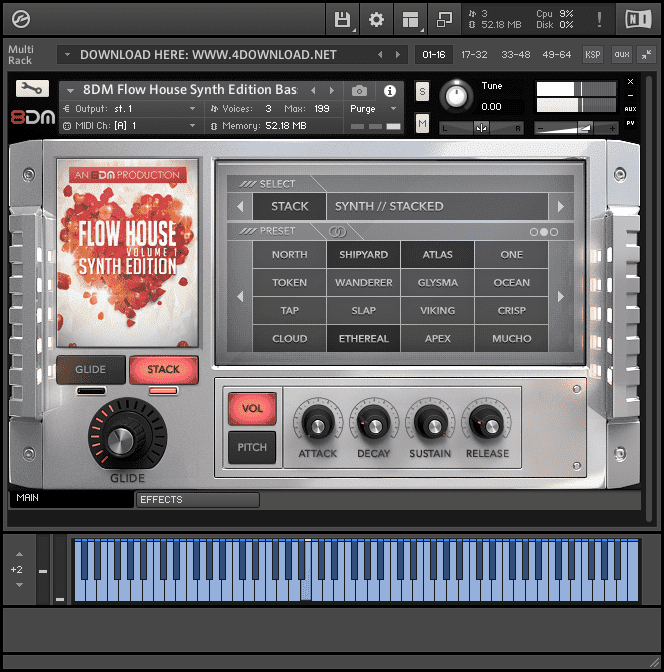Image resolution: width=664 pixels, height=672 pixels.
Task: Open the Output st. 1 dropdown
Action: (x=192, y=109)
